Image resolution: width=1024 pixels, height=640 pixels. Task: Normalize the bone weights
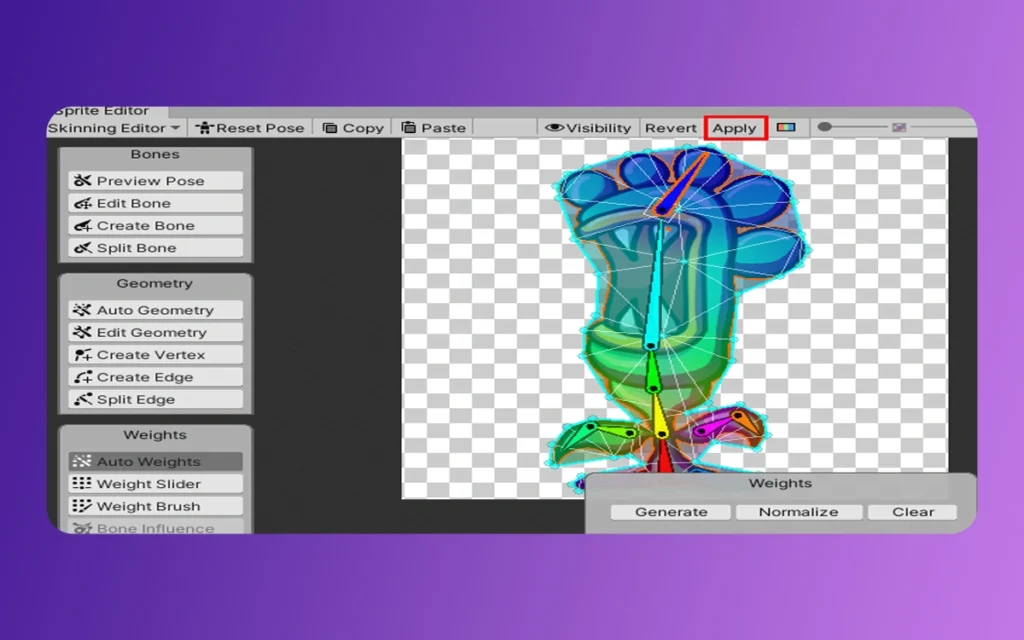(x=798, y=511)
